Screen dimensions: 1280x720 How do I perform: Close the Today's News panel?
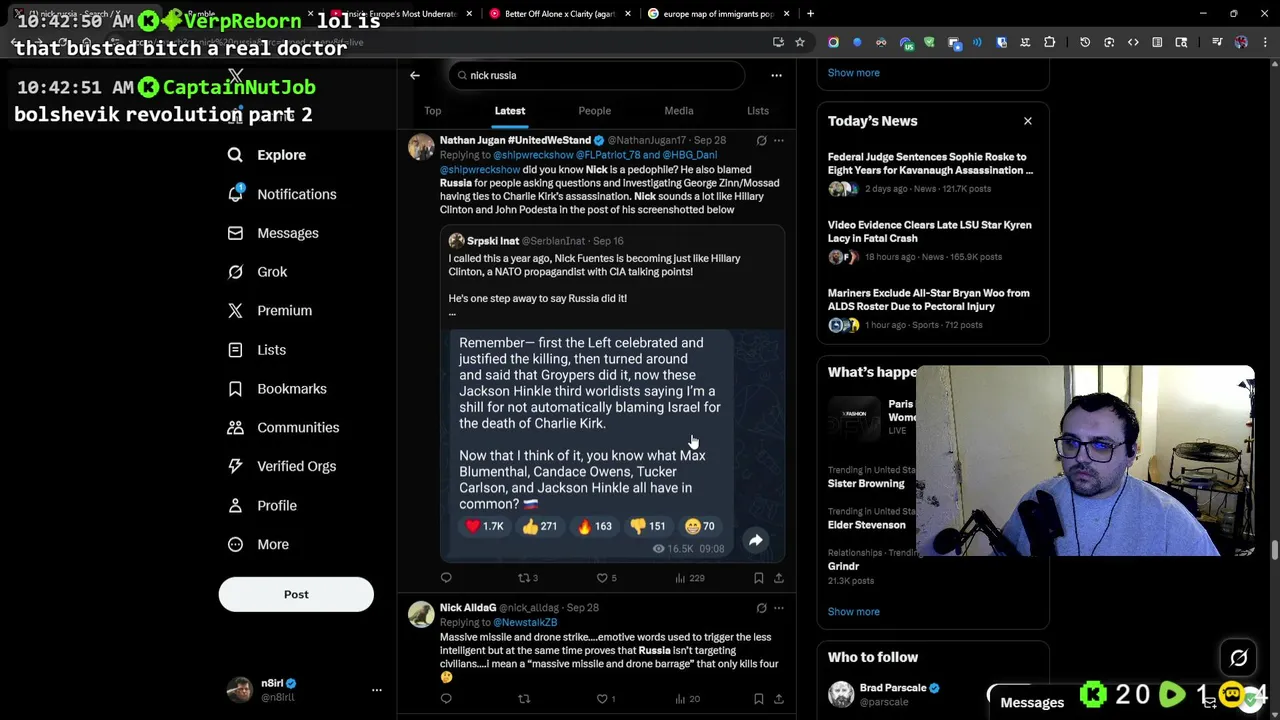click(x=1027, y=121)
